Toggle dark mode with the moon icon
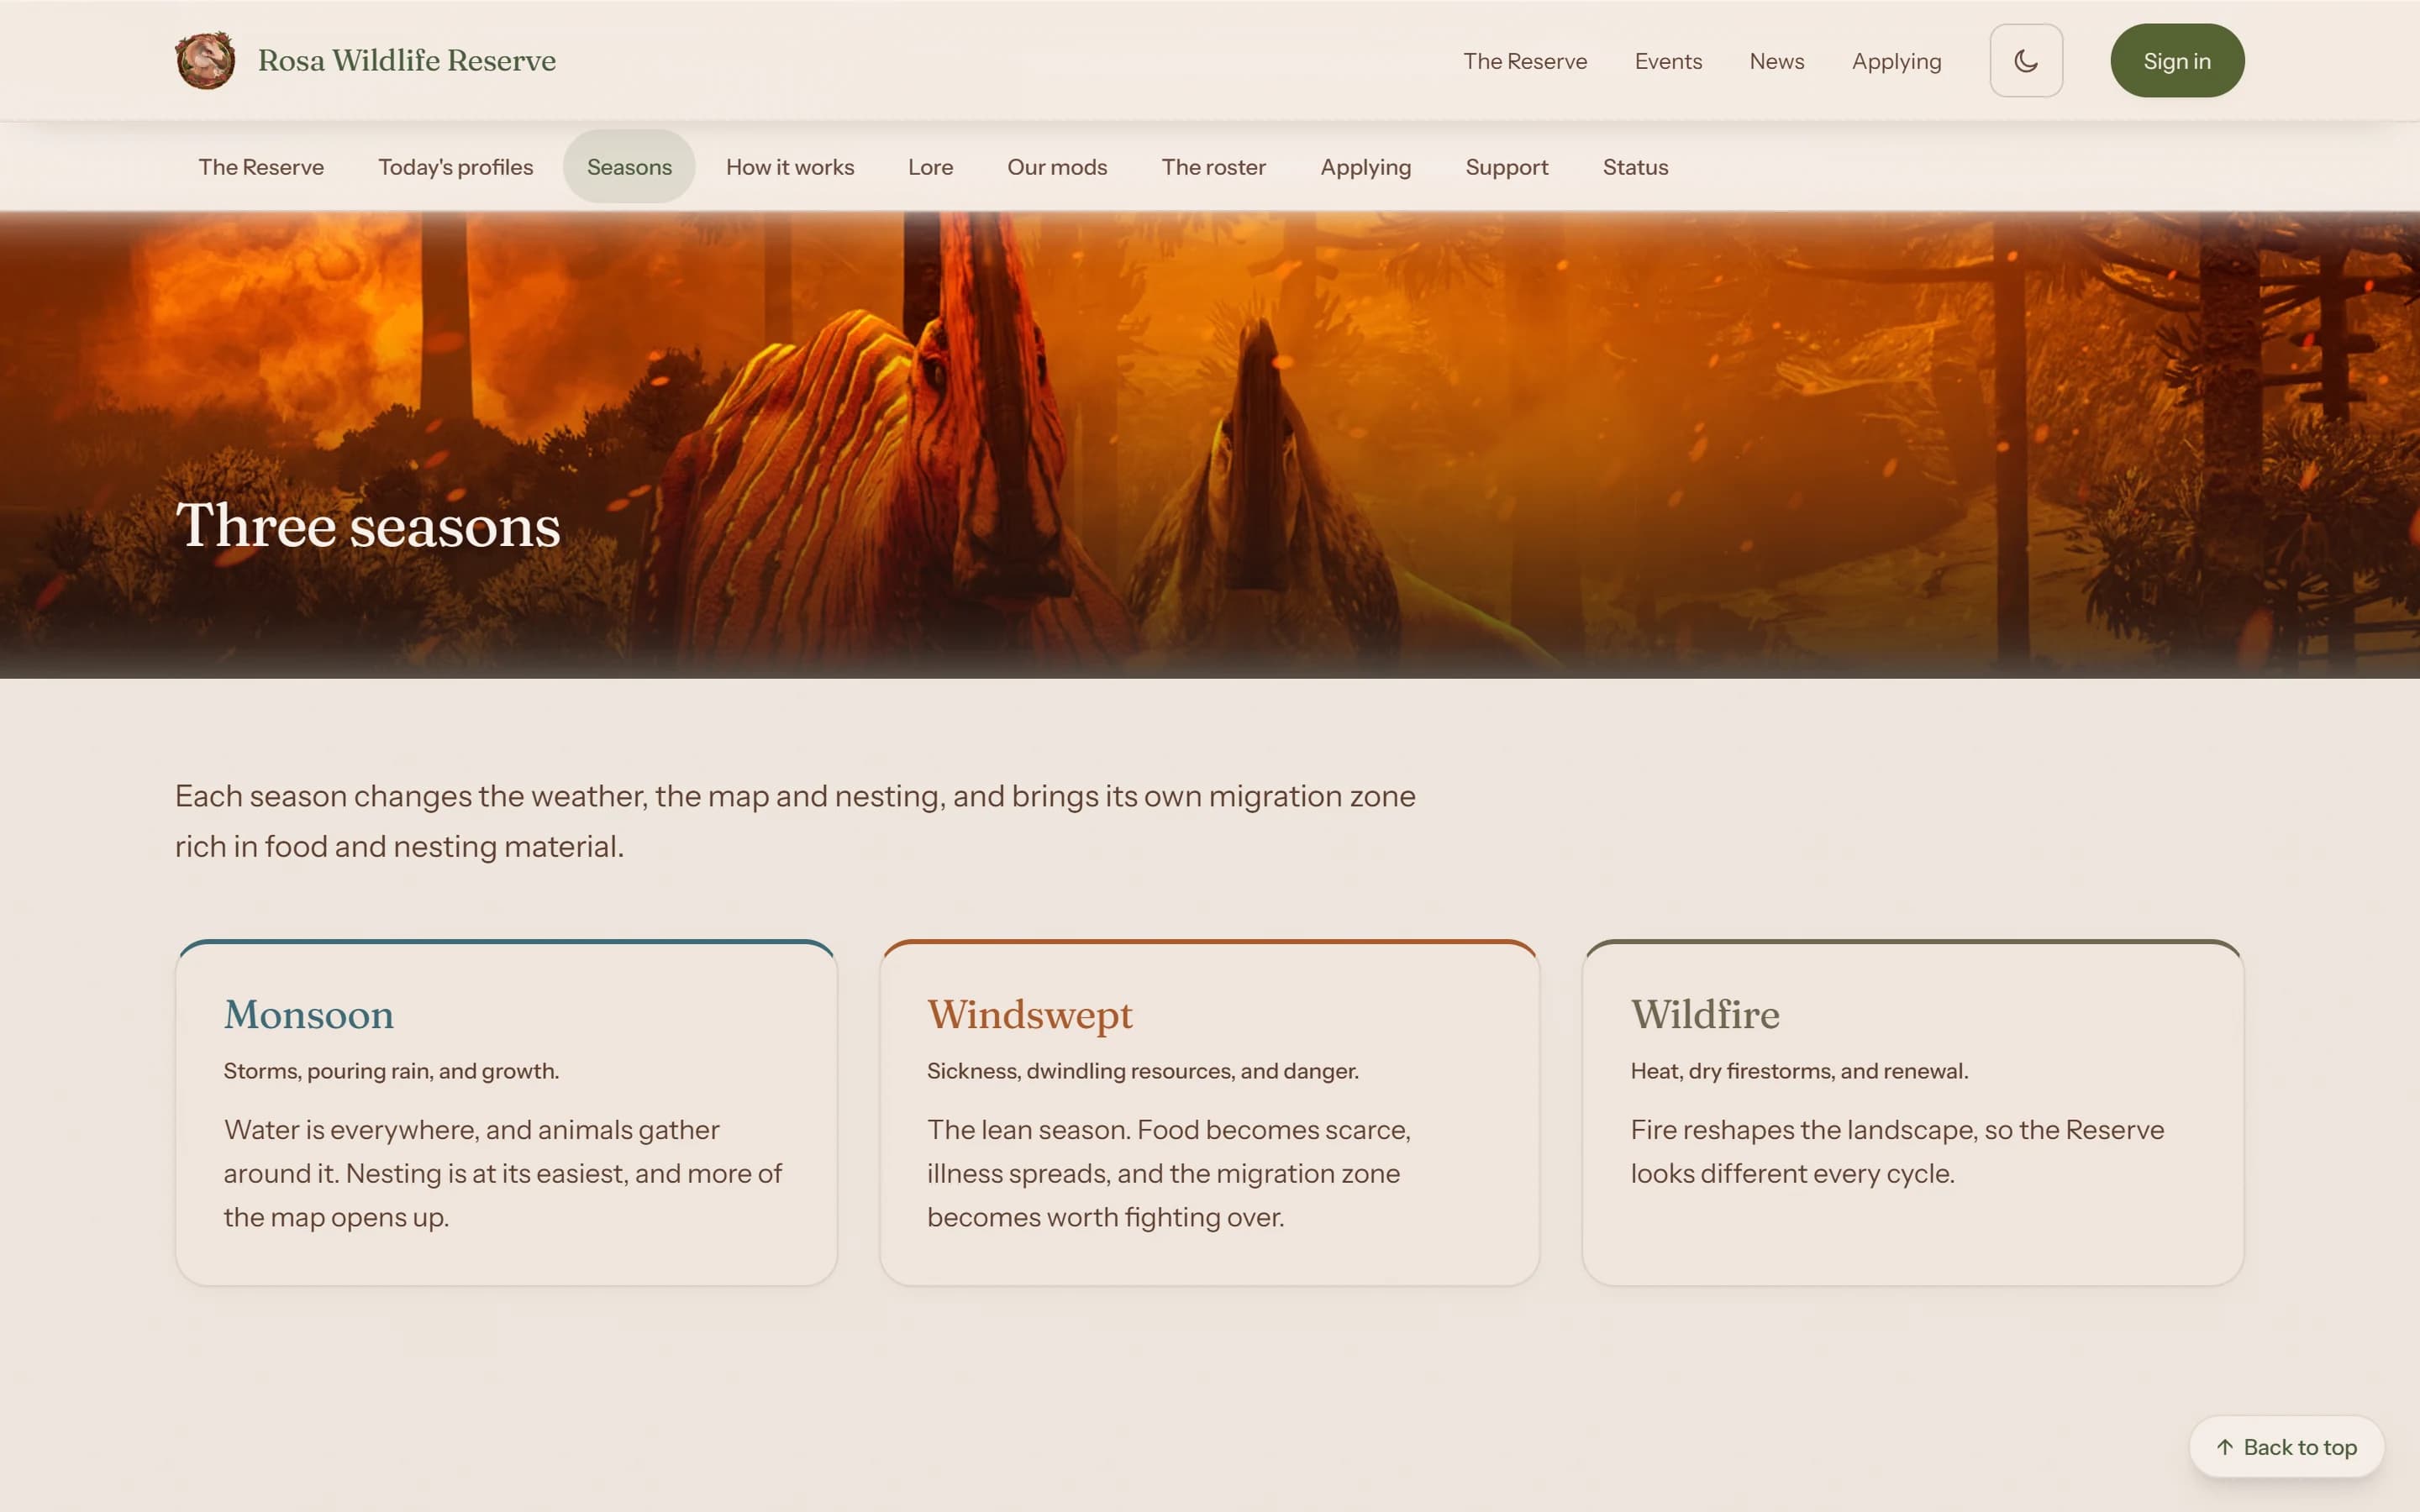This screenshot has height=1512, width=2420. tap(2026, 61)
